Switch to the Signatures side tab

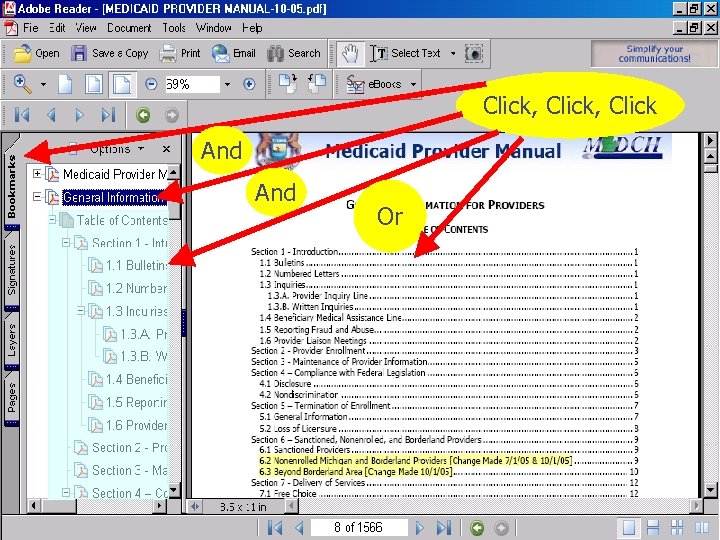click(x=11, y=270)
